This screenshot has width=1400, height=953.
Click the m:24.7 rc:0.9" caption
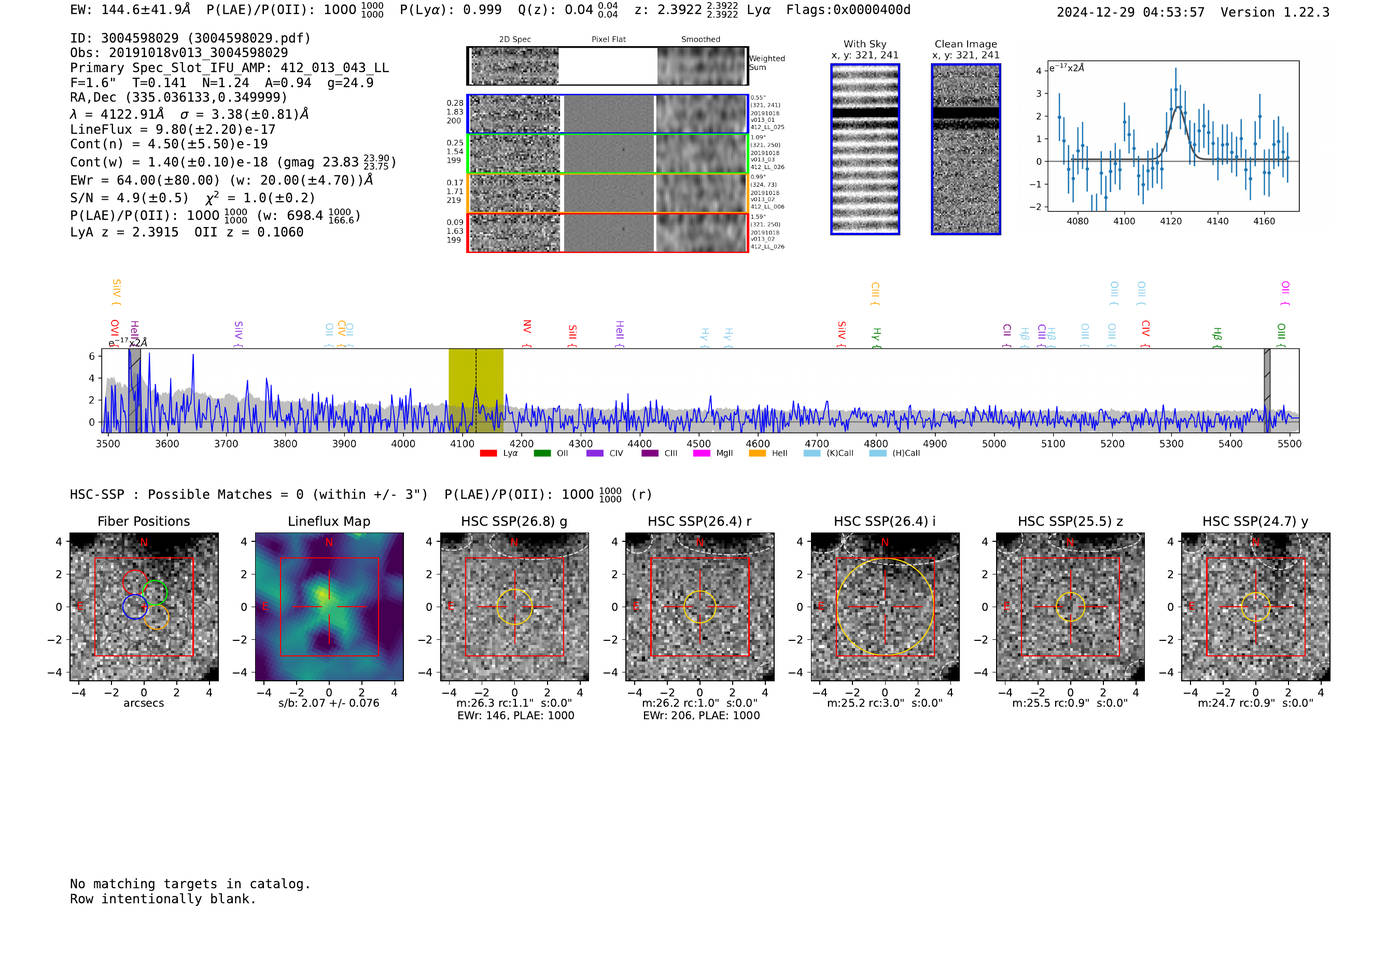(x=1256, y=703)
